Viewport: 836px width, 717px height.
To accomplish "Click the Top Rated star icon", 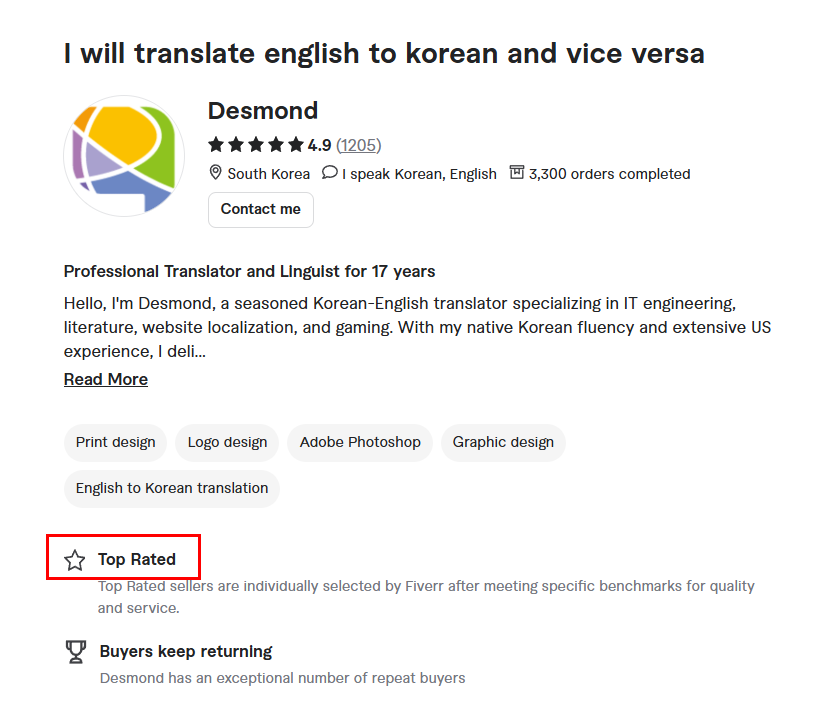I will pyautogui.click(x=75, y=560).
